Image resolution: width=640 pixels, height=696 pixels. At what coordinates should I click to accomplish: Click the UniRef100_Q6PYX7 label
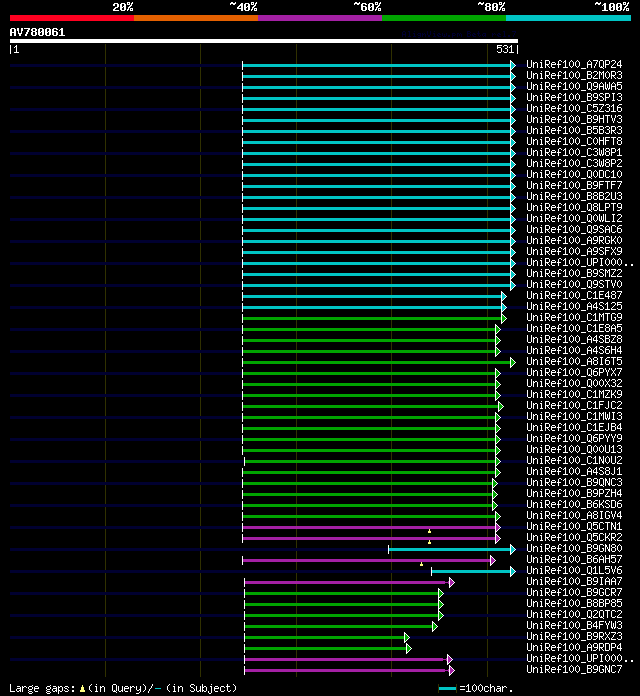(x=574, y=372)
